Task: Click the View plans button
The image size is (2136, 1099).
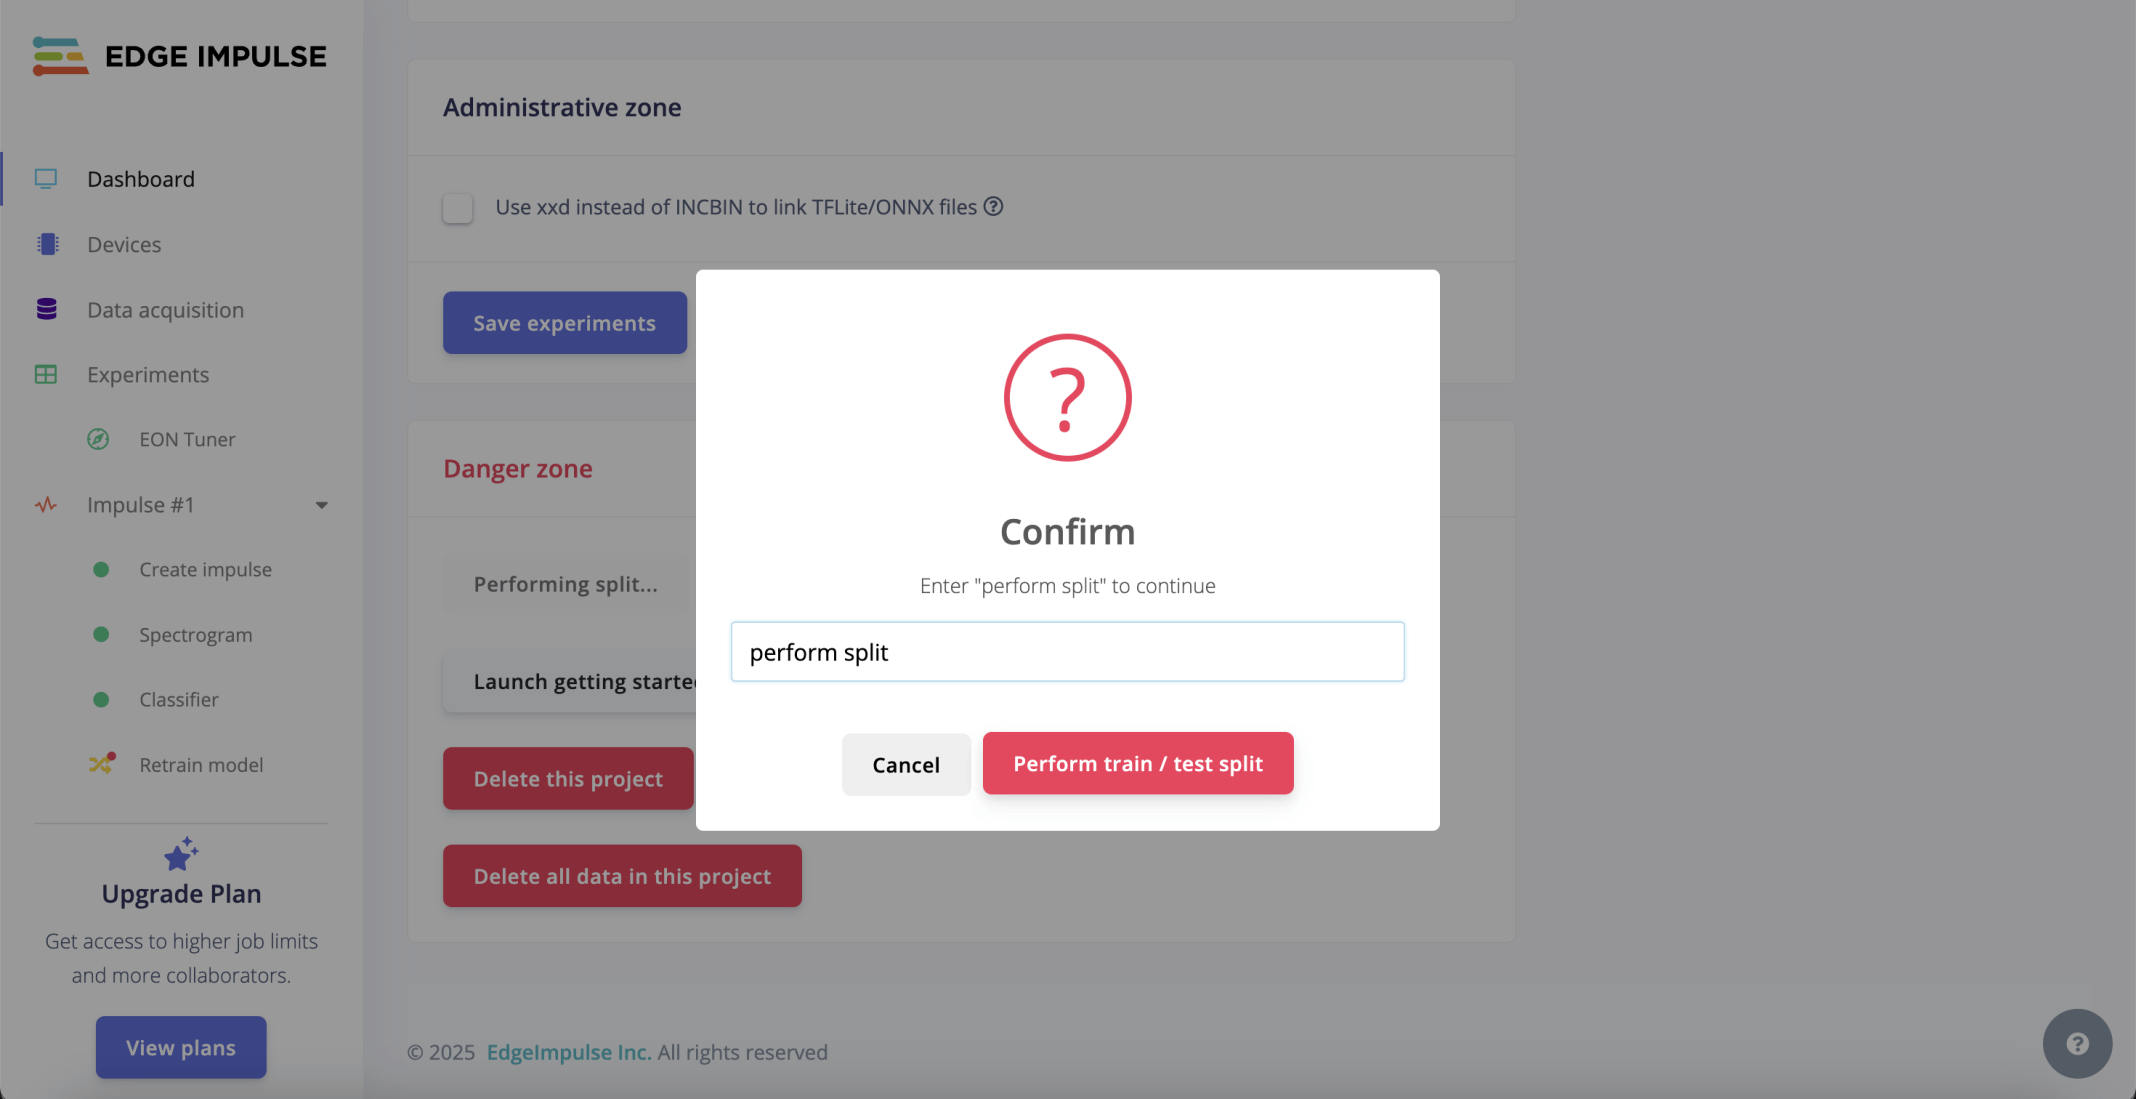Action: pos(181,1047)
